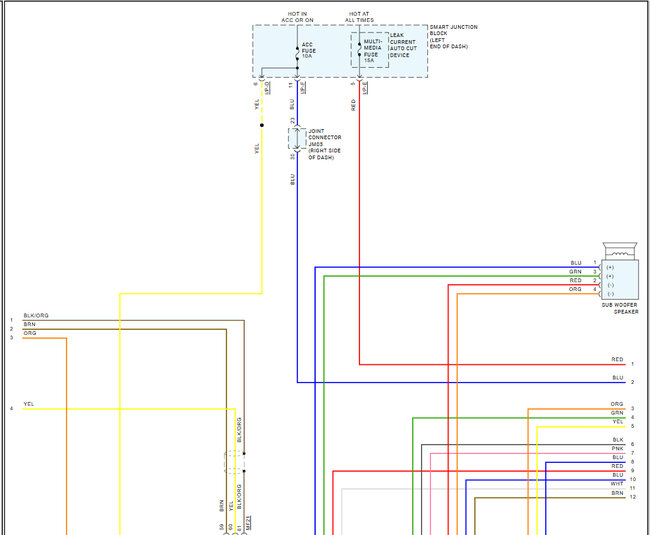The image size is (650, 535).
Task: Click 'WHT' label at right connector pin 11
Action: pos(617,484)
